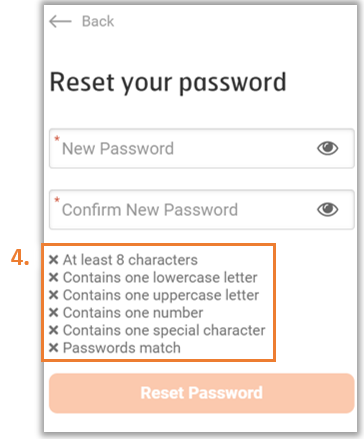Click the X beside lowercase letter rule

(54, 277)
